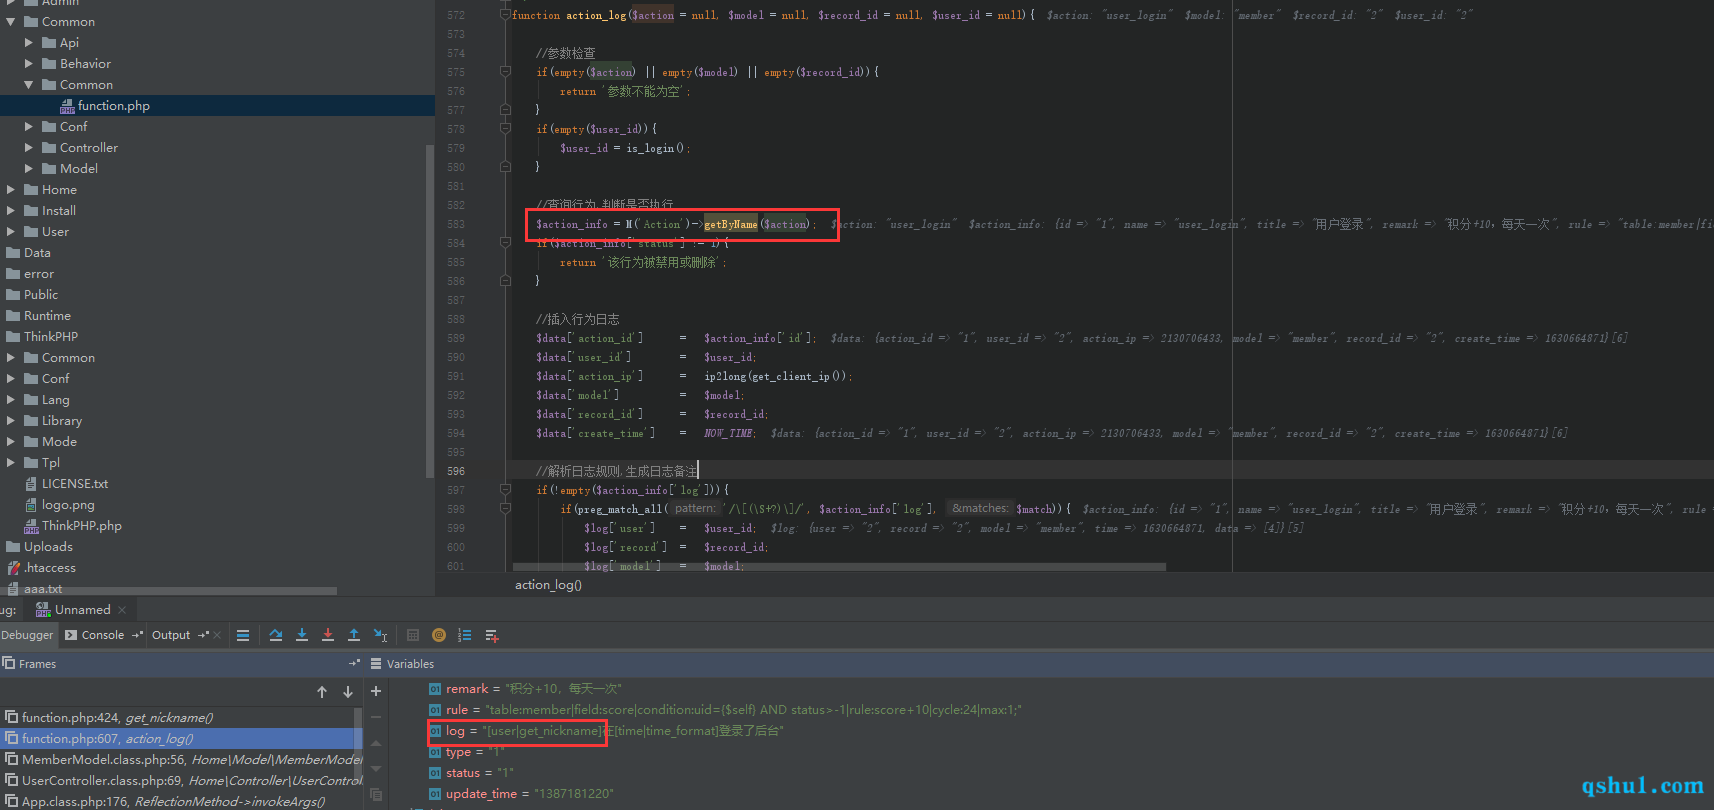
Task: Add a new watch with the plus icon
Action: [376, 691]
